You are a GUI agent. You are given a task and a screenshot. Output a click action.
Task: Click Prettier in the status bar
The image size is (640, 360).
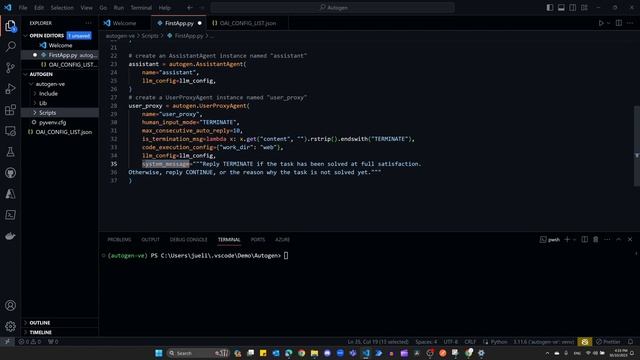pyautogui.click(x=608, y=342)
